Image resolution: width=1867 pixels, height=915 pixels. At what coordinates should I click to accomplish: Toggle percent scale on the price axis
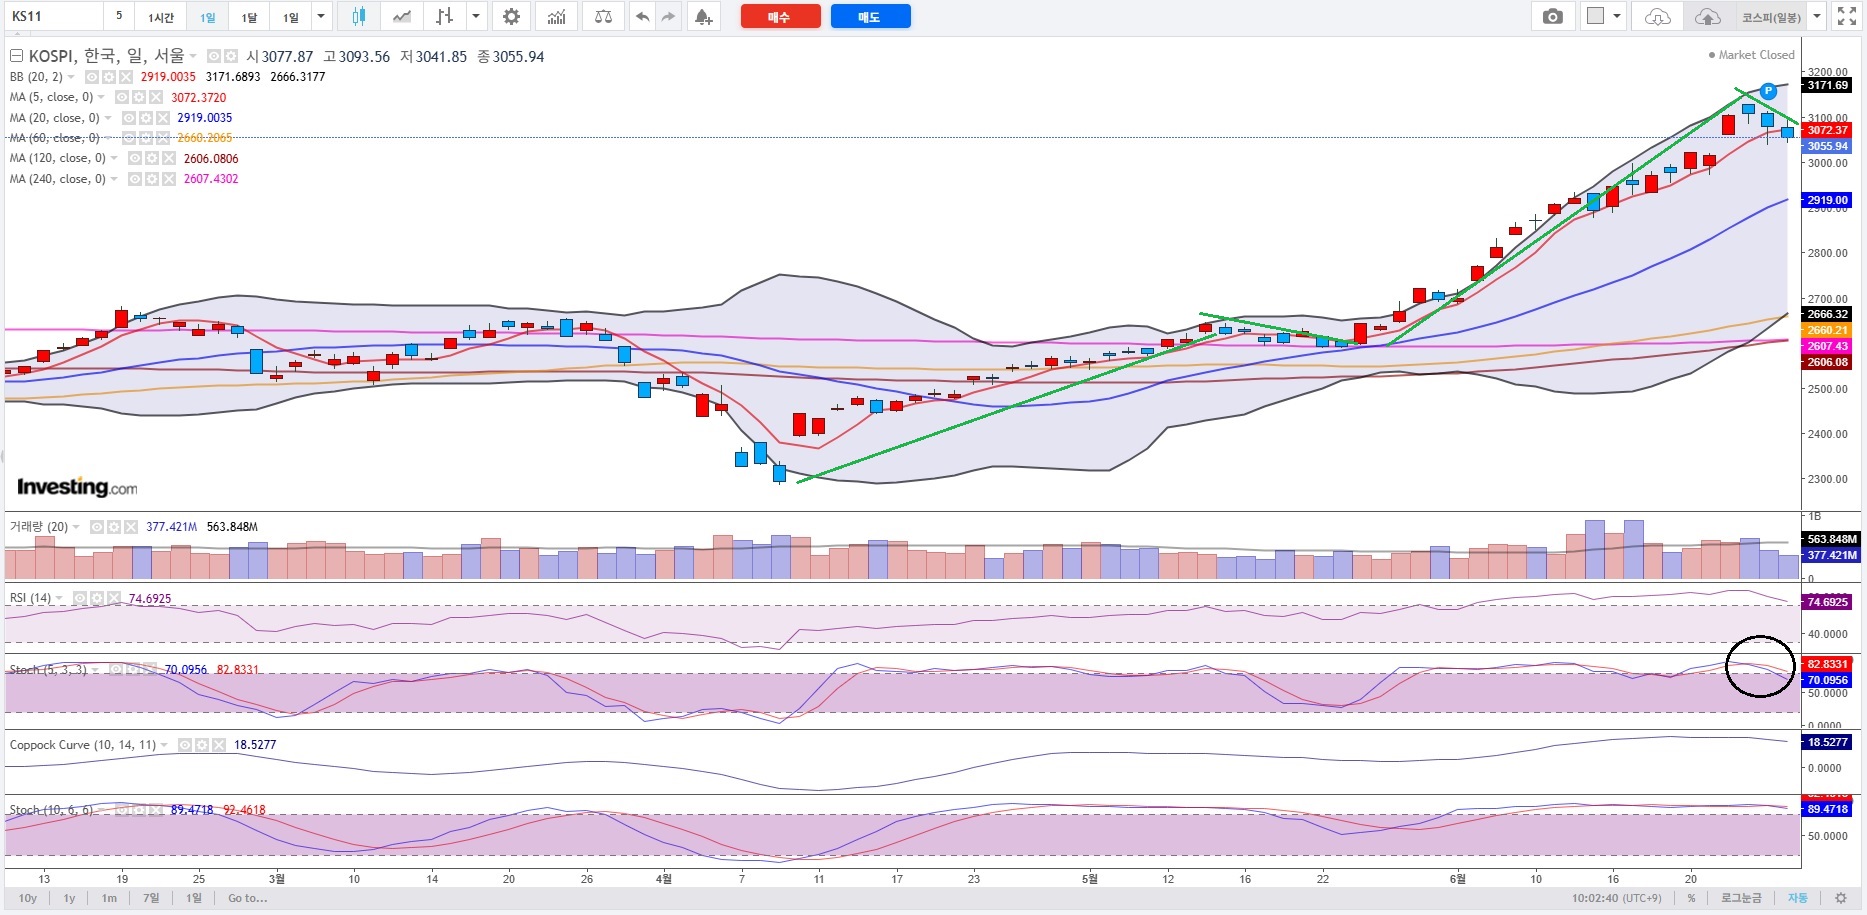[1691, 898]
